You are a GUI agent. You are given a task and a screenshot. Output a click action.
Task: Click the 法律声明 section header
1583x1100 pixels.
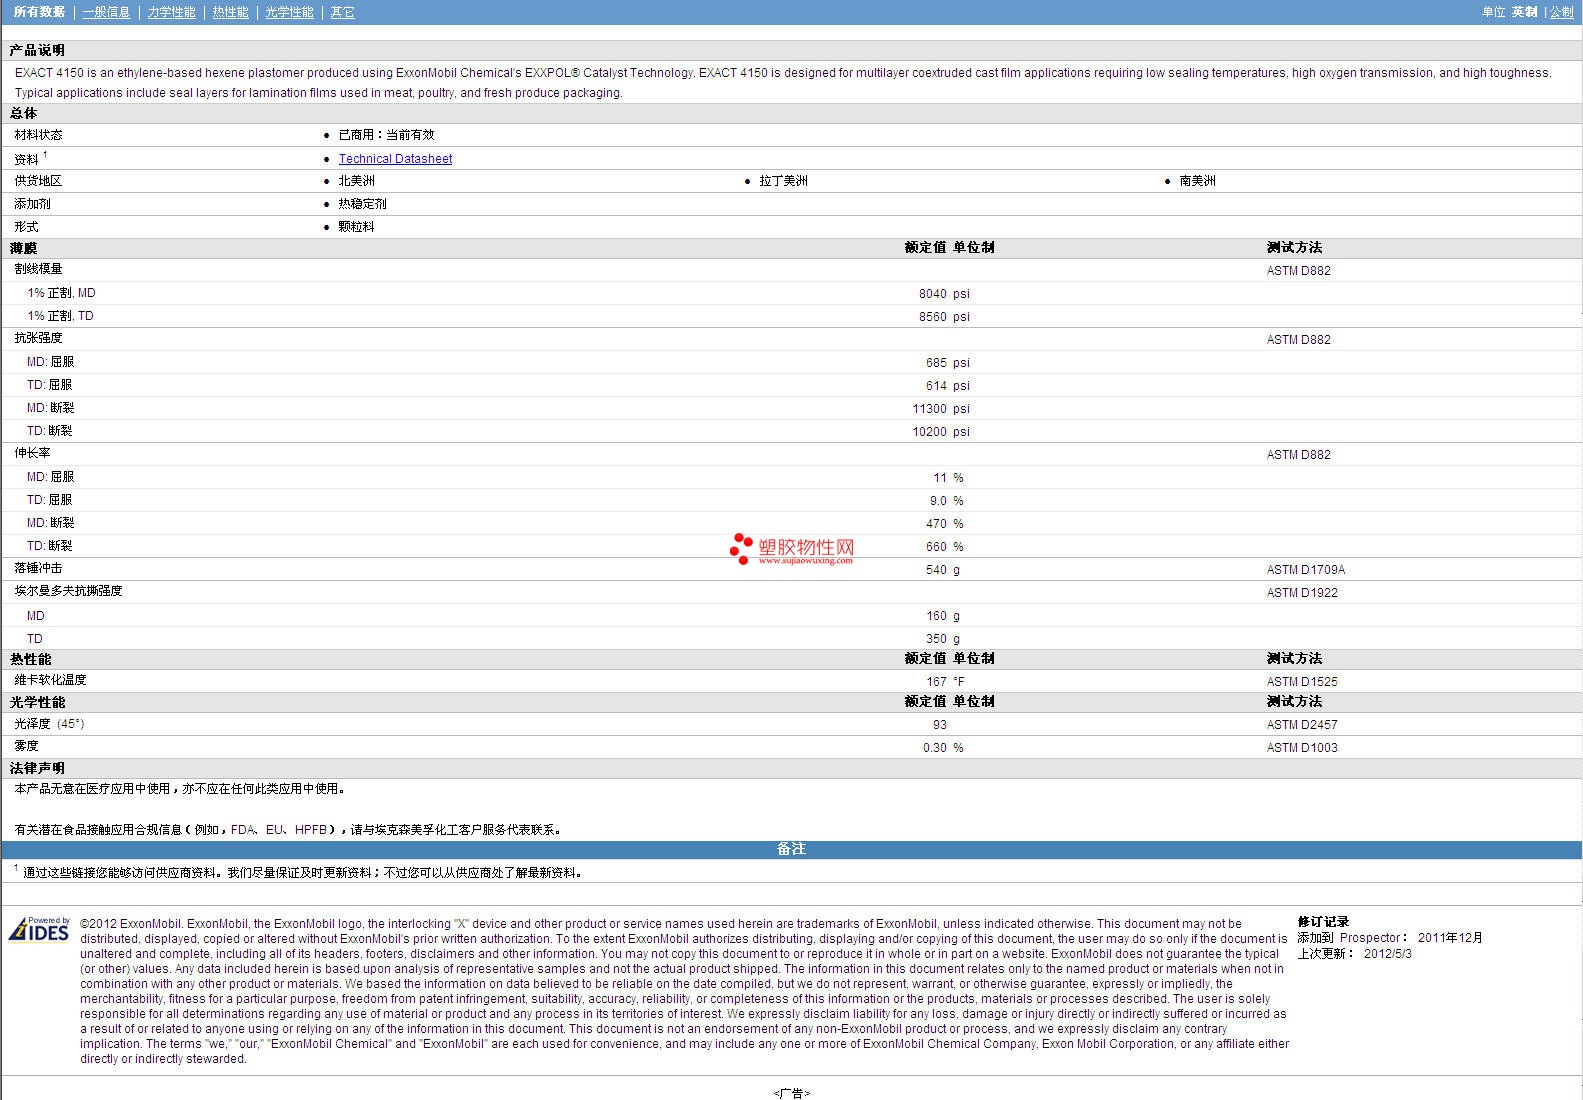37,768
